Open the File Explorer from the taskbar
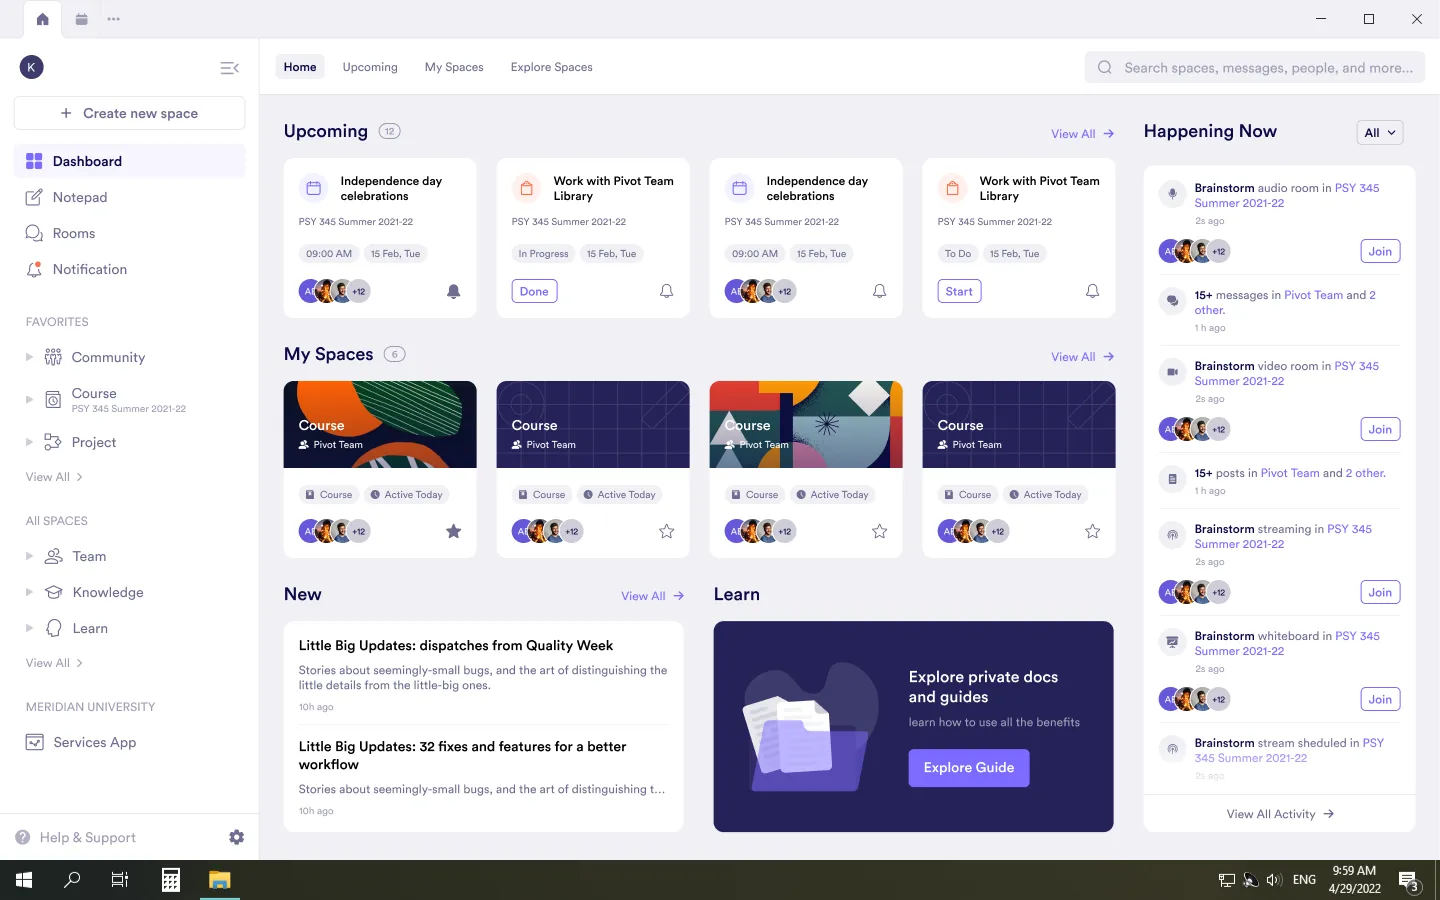 219,881
